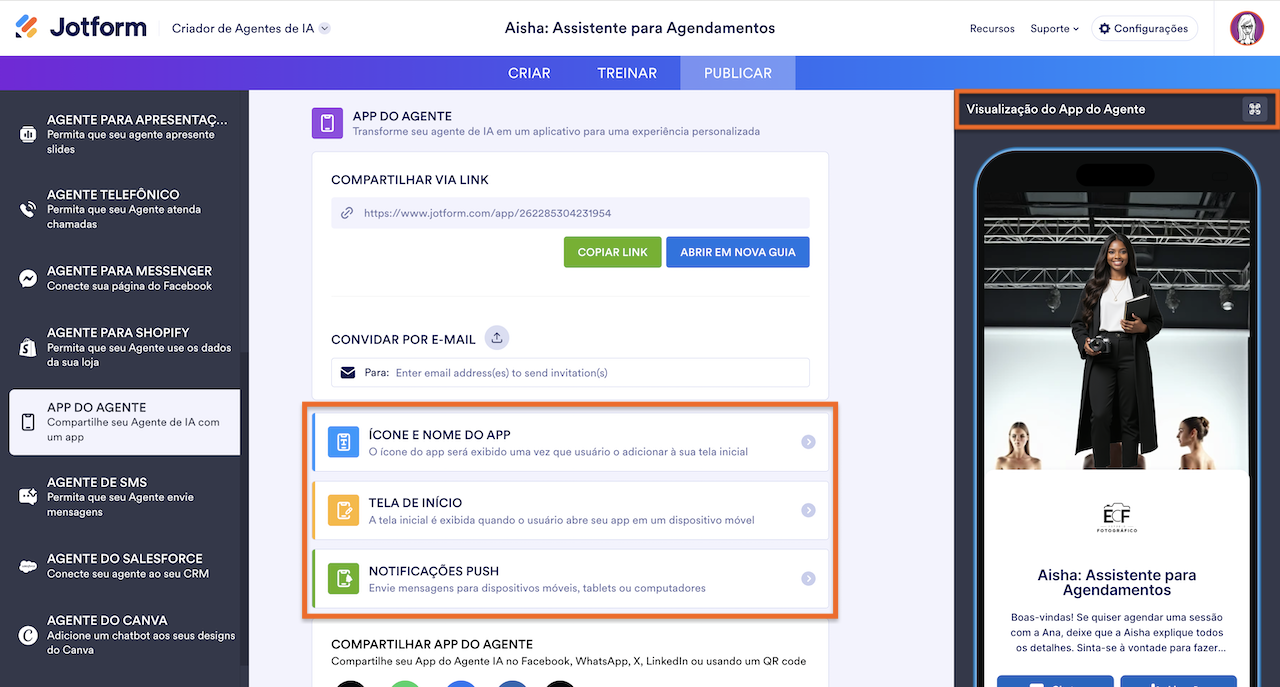This screenshot has height=687, width=1280.
Task: Open Ícone e Nome do App section
Action: click(x=570, y=442)
